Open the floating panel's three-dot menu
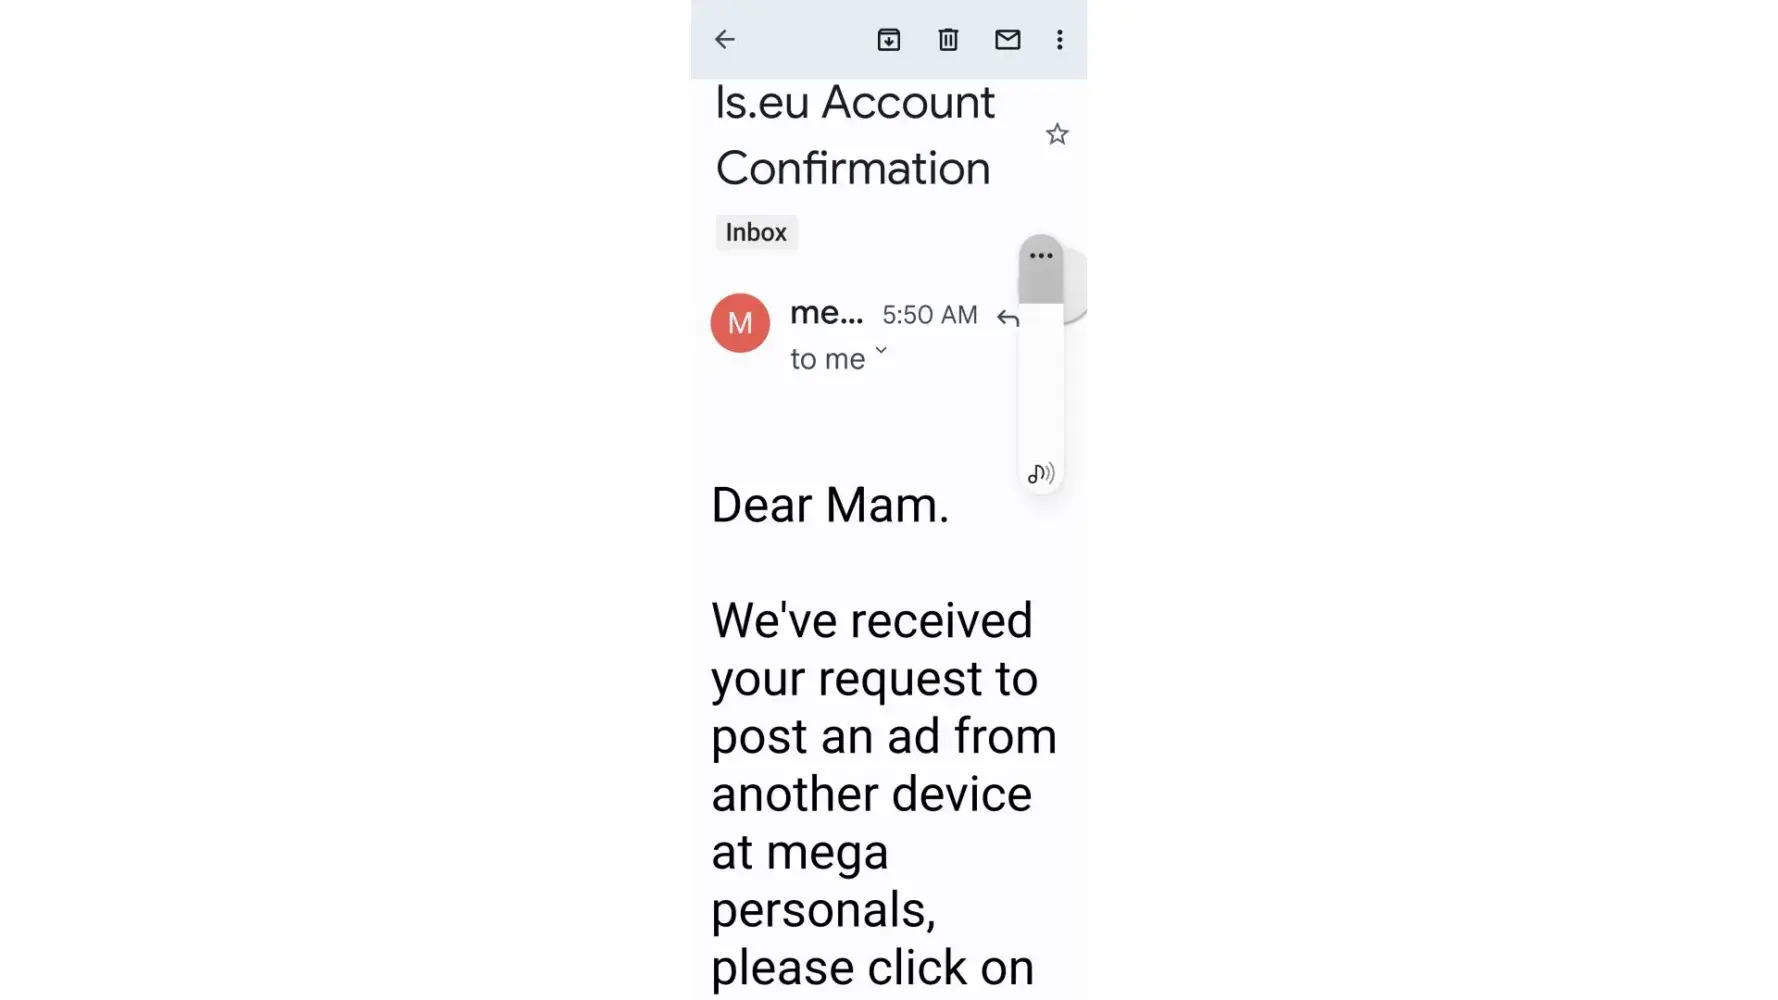 (1041, 256)
